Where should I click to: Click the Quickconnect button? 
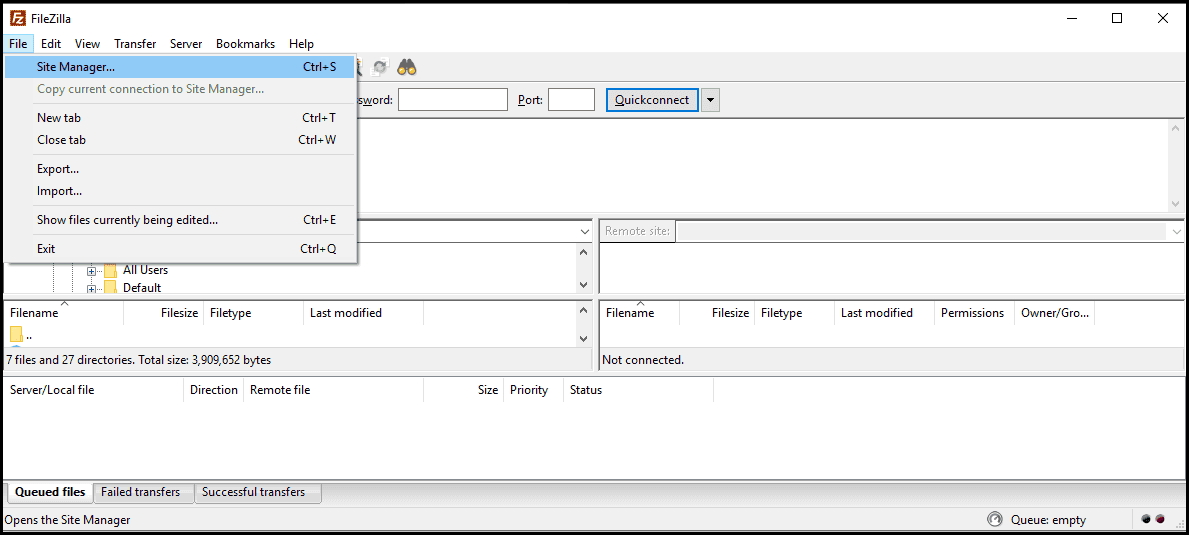652,100
